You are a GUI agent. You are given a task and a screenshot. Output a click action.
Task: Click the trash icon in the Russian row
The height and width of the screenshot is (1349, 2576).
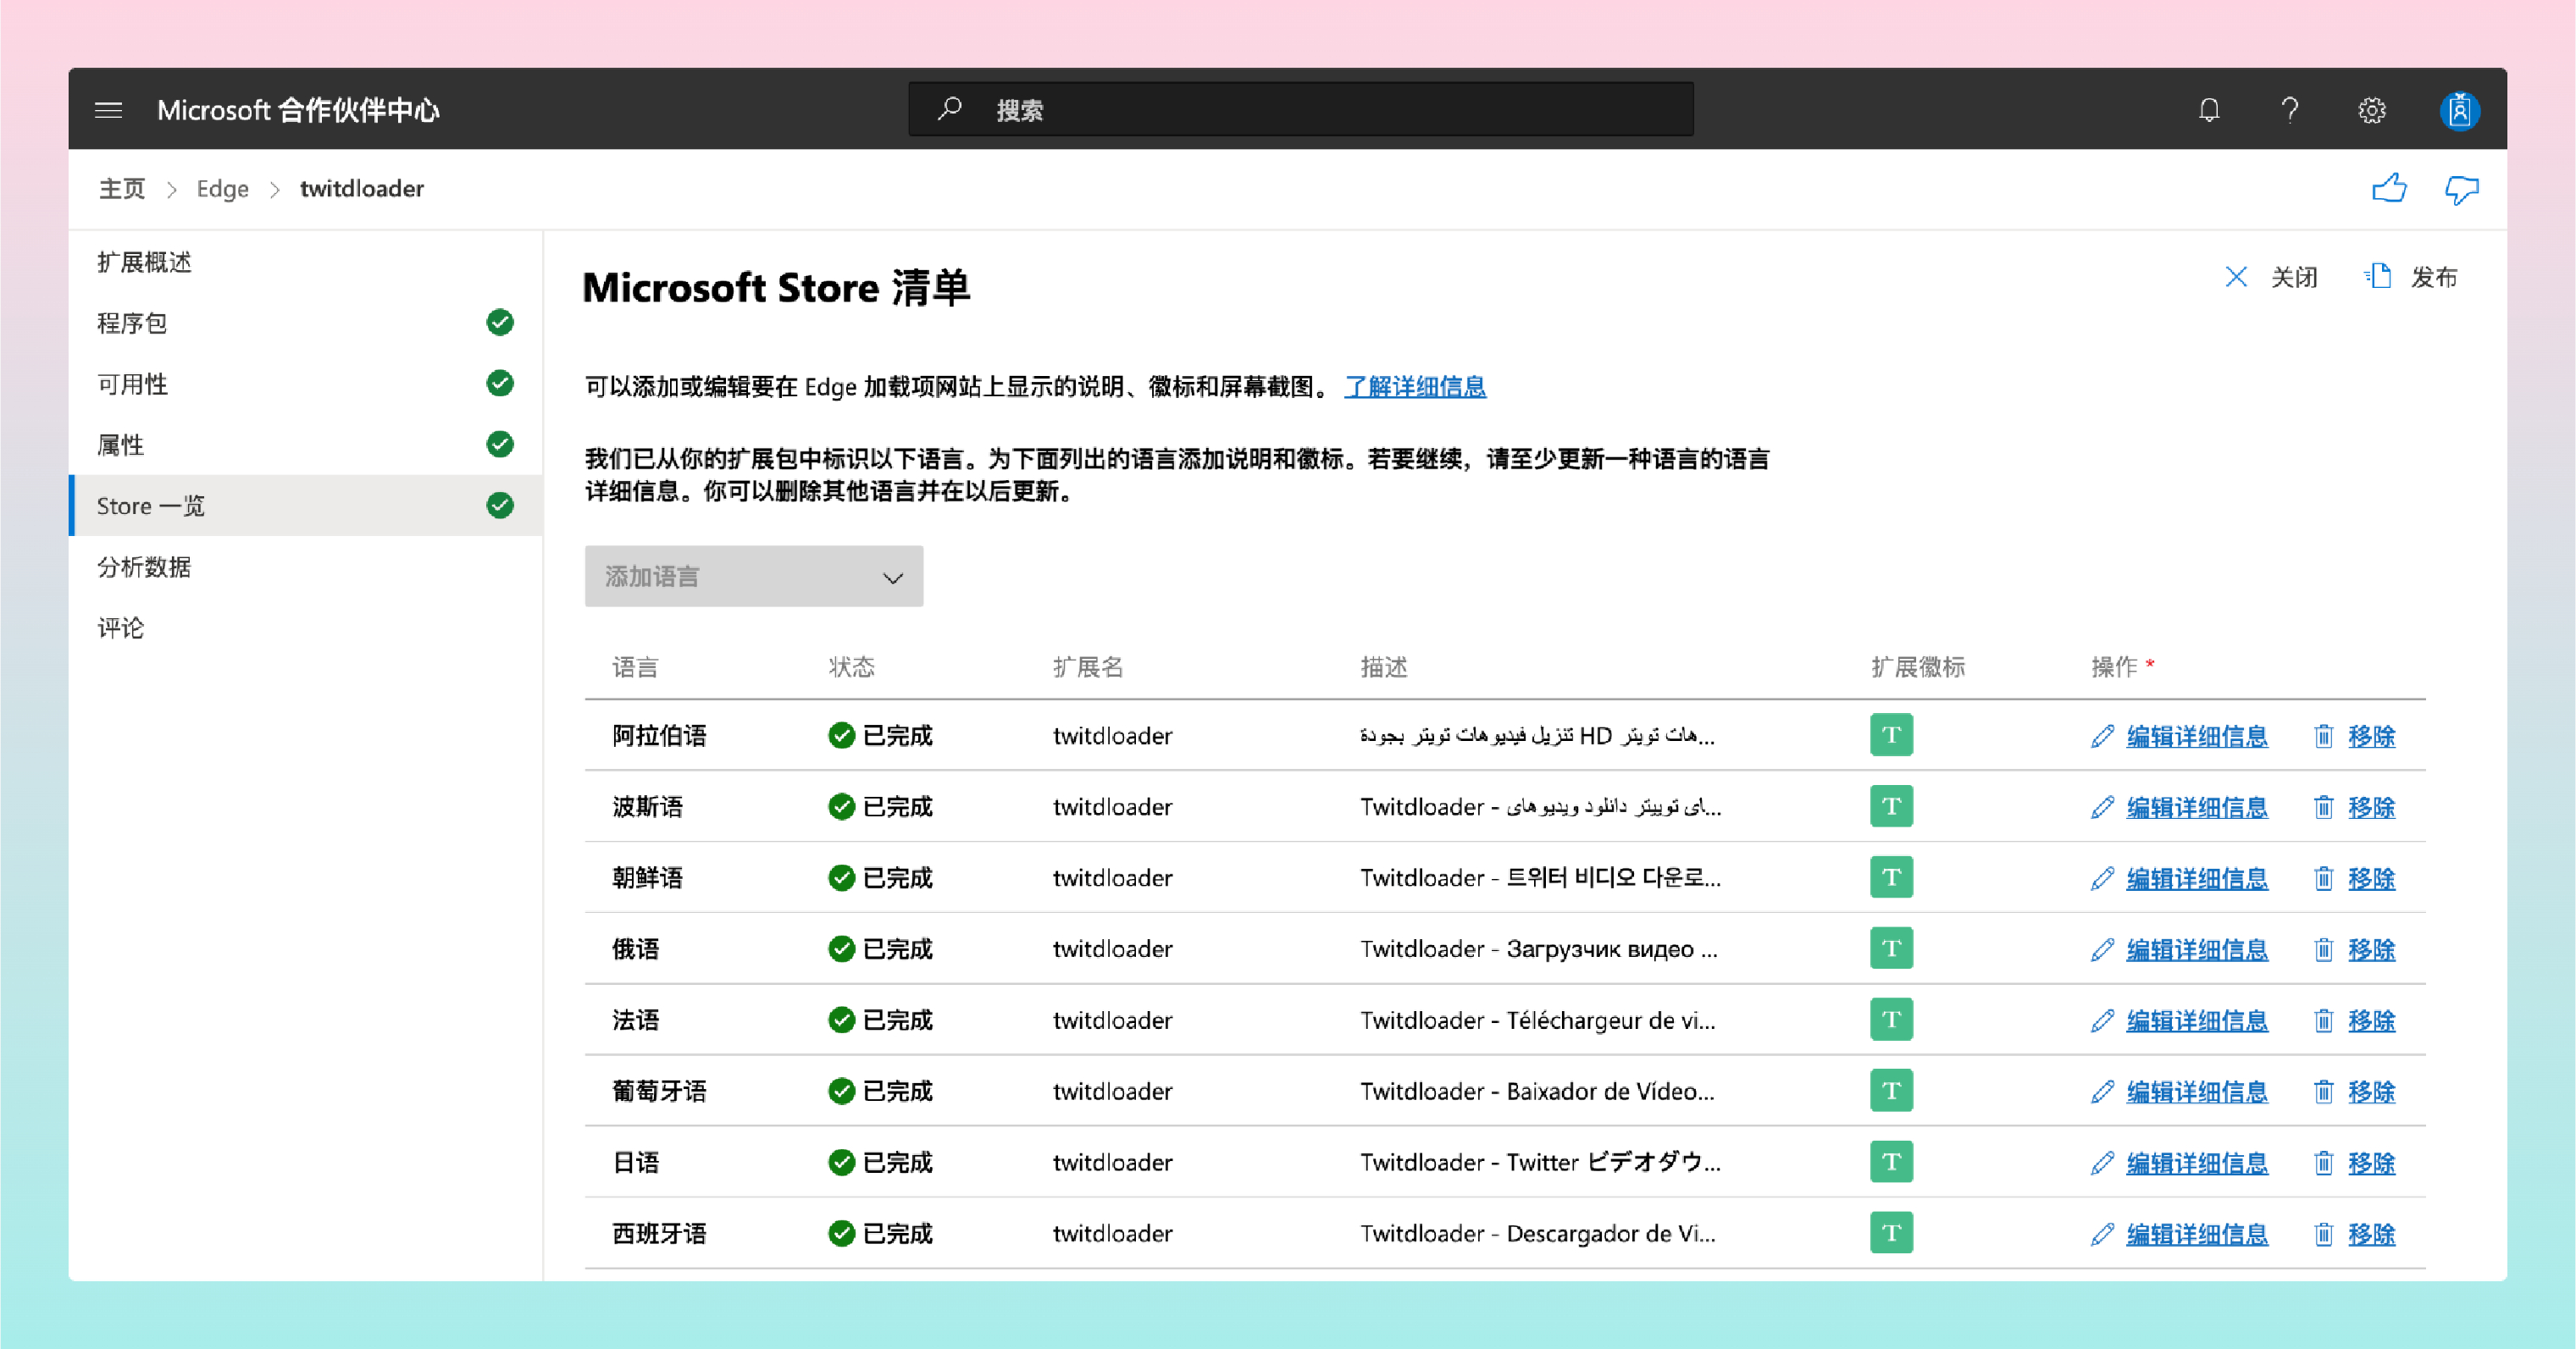click(x=2323, y=949)
